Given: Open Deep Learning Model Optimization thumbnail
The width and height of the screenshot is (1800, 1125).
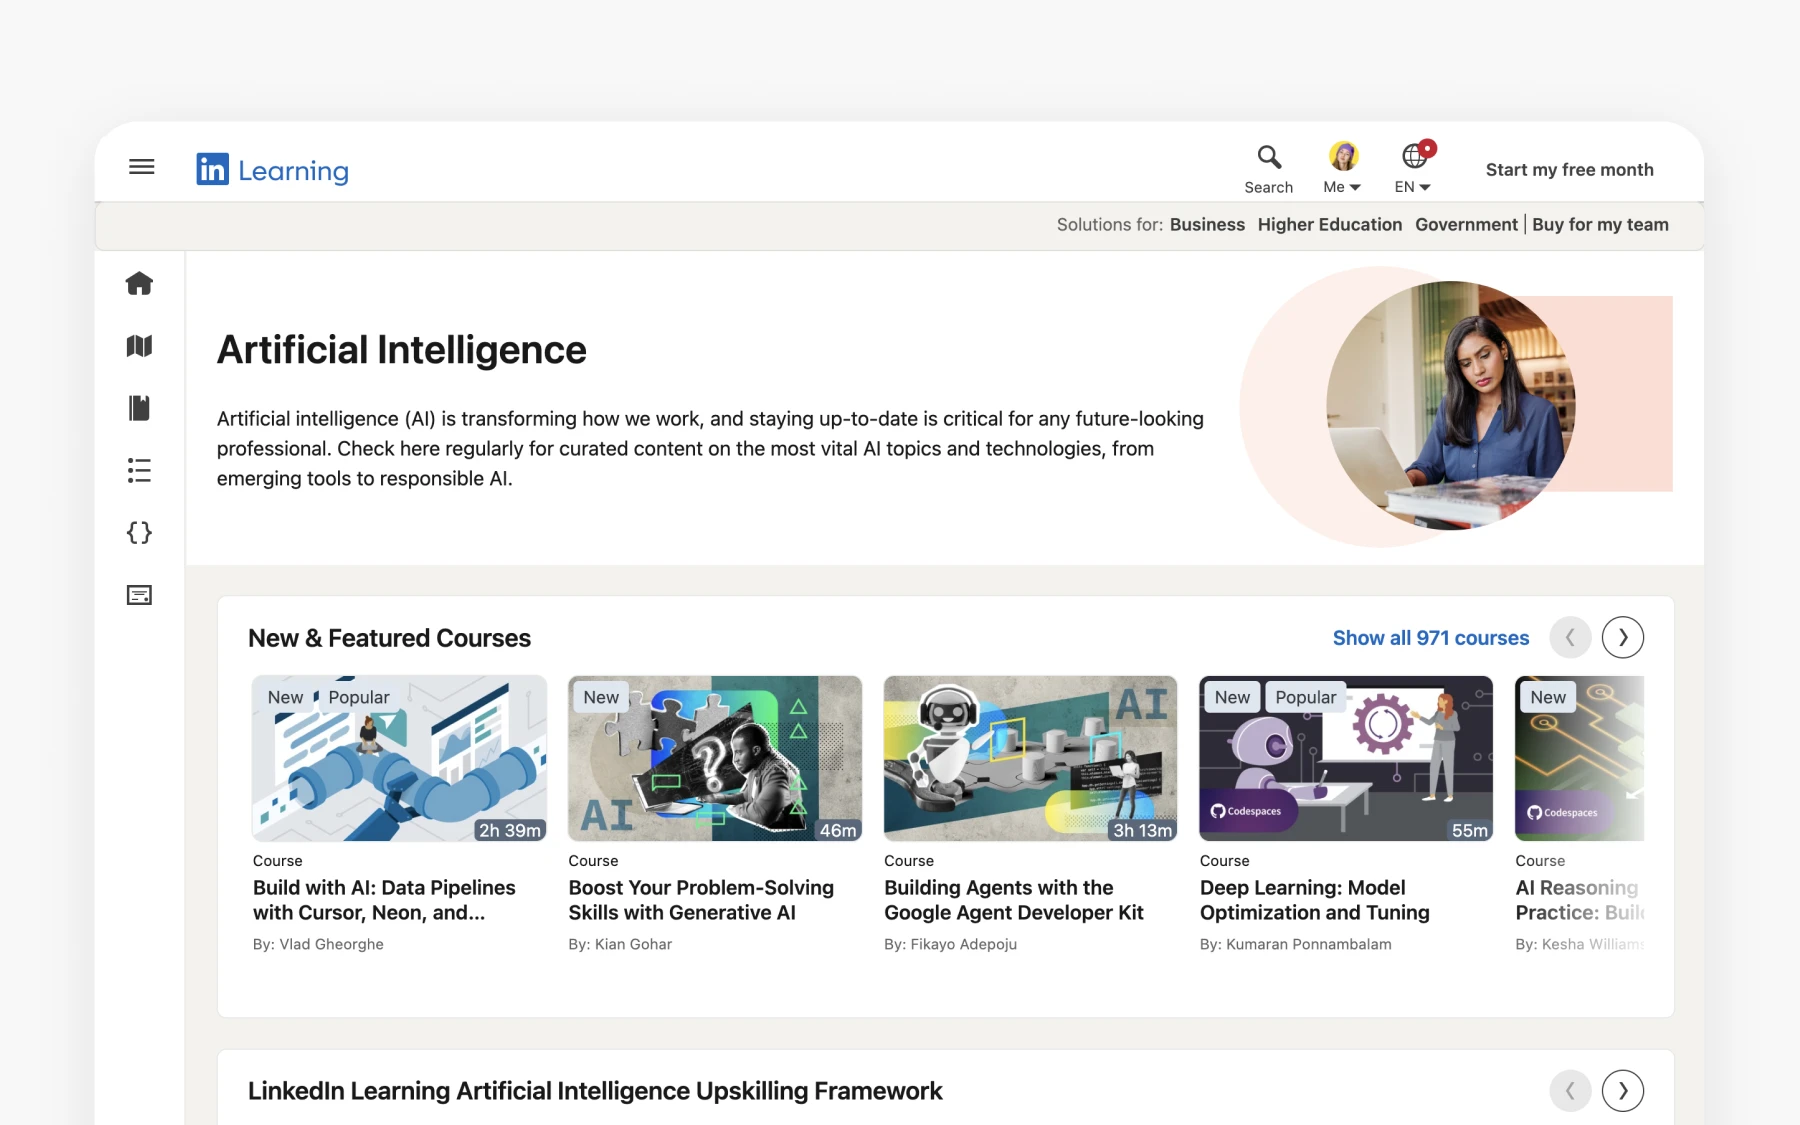Looking at the screenshot, I should coord(1346,758).
